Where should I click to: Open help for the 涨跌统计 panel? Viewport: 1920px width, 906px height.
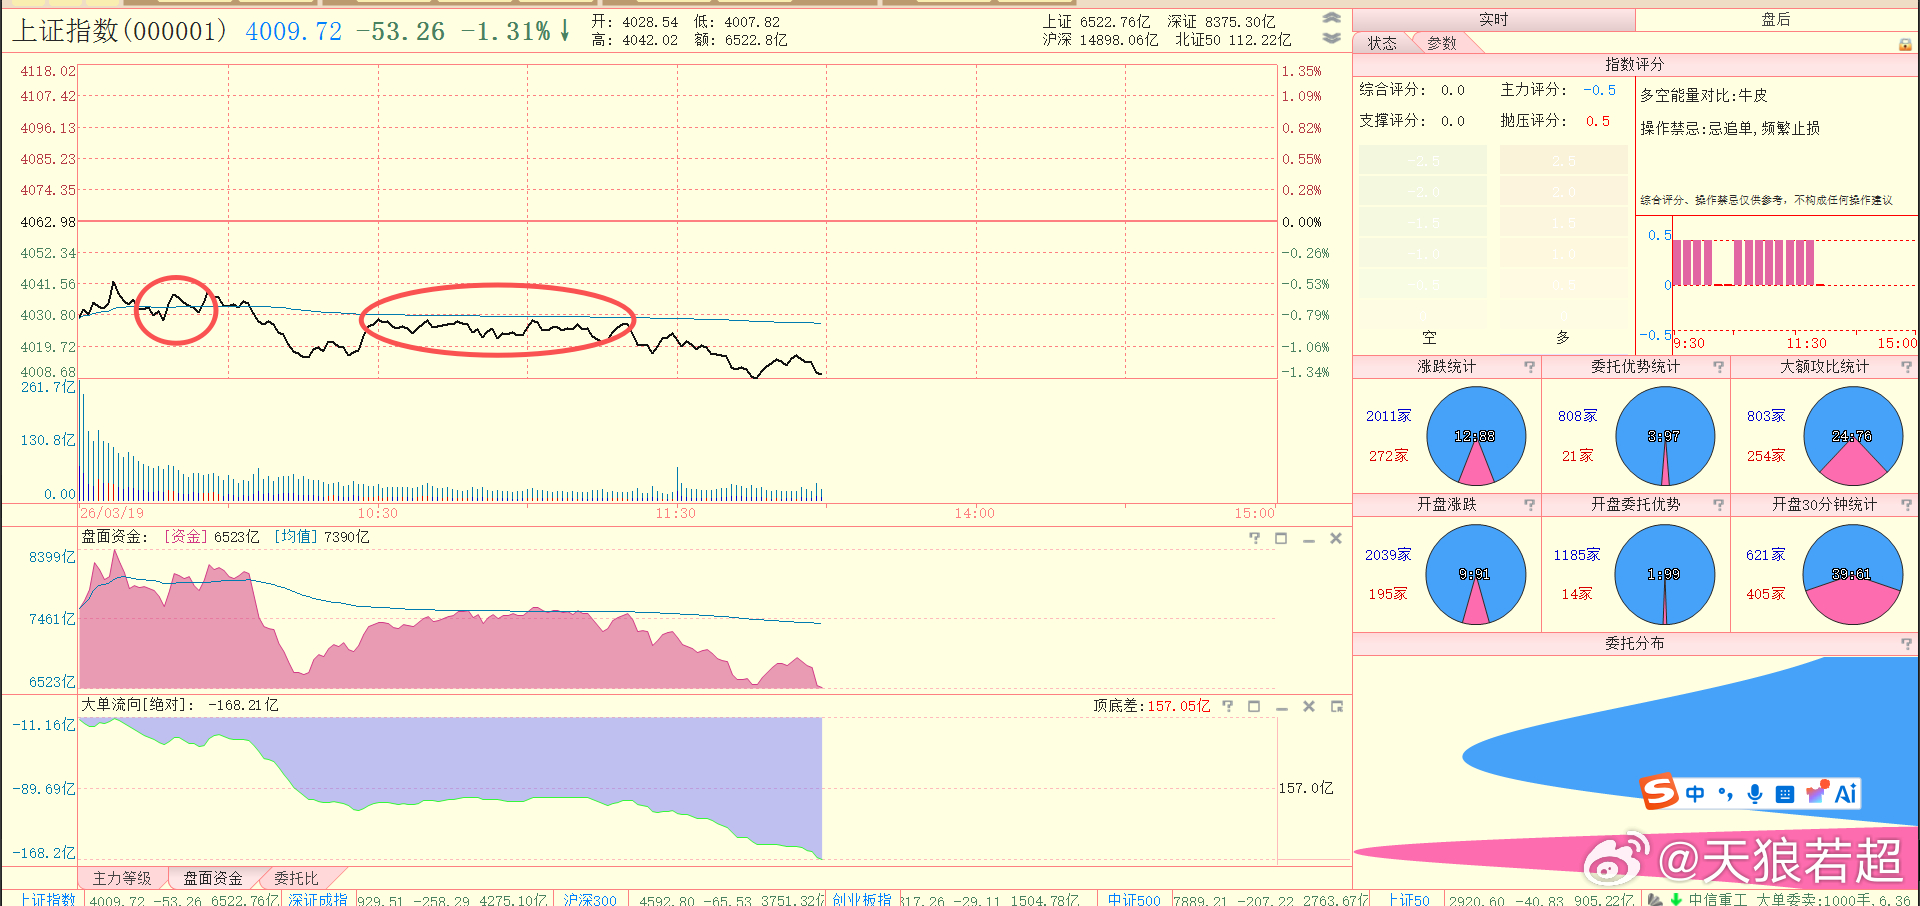coord(1529,367)
